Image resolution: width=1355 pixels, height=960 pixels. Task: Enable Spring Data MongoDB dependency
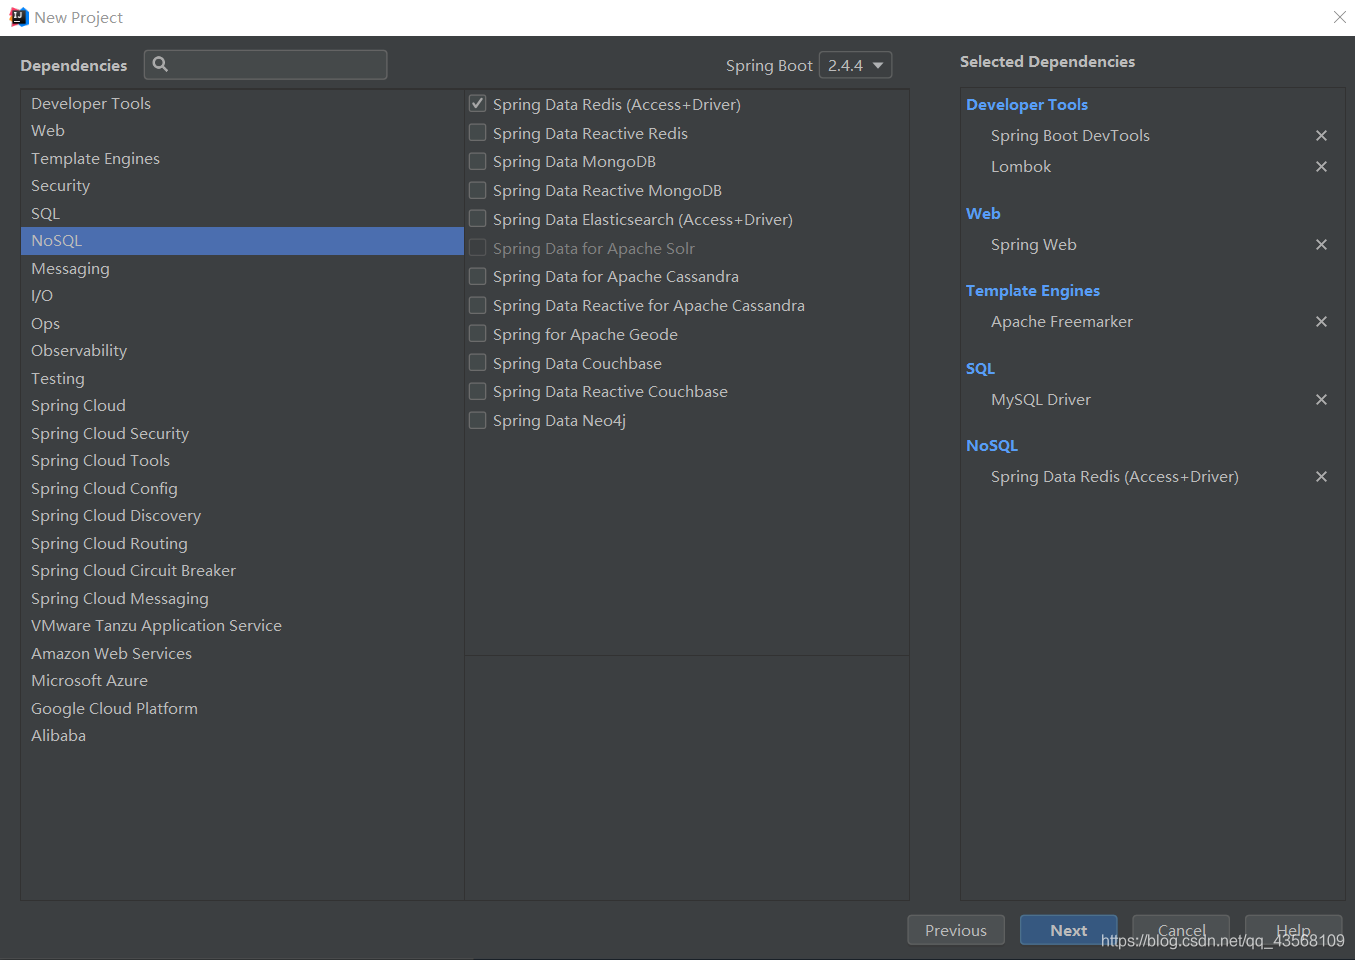478,161
